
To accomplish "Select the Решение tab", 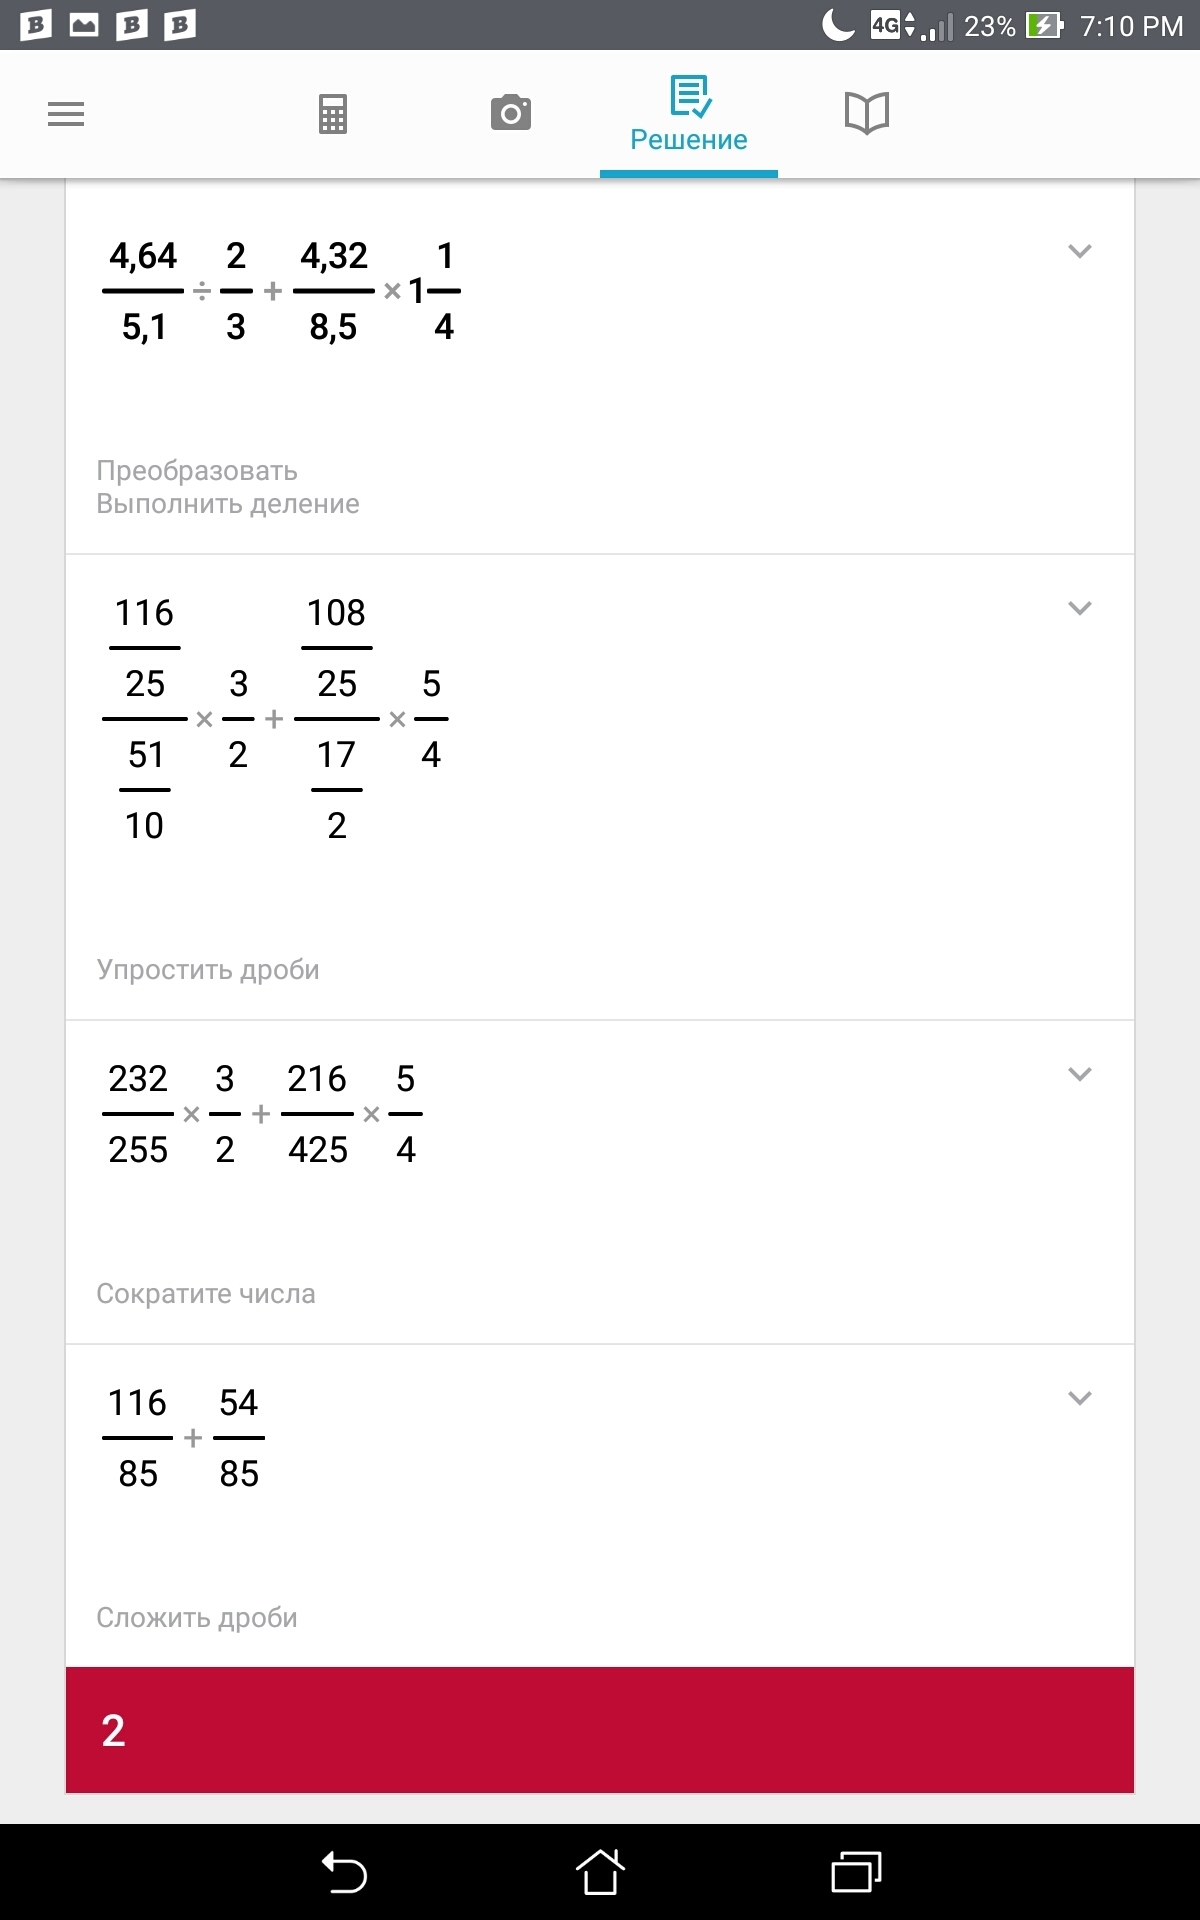I will pyautogui.click(x=689, y=115).
